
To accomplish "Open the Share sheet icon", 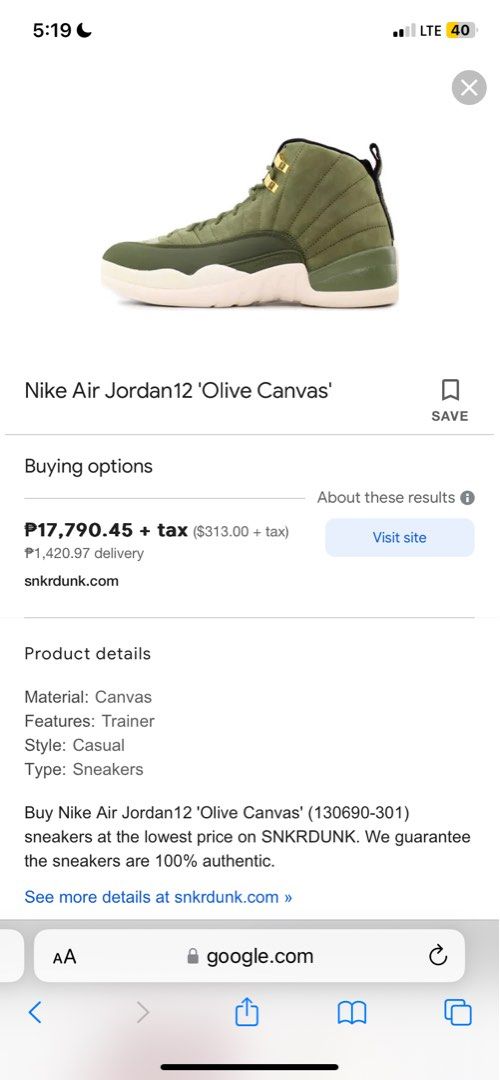I will click(247, 1012).
